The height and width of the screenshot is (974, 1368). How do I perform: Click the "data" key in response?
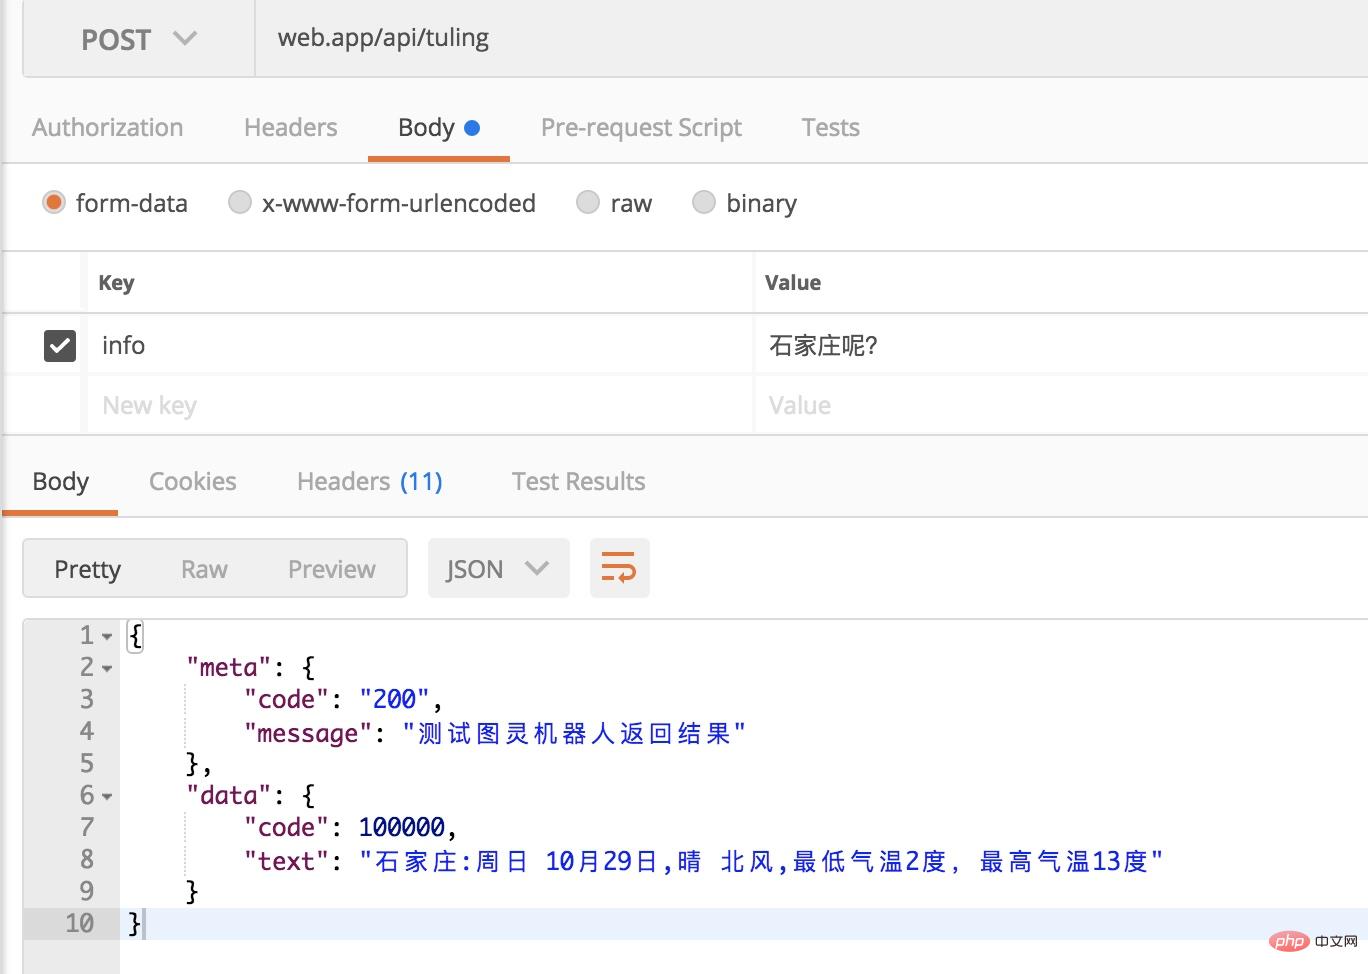click(x=229, y=795)
